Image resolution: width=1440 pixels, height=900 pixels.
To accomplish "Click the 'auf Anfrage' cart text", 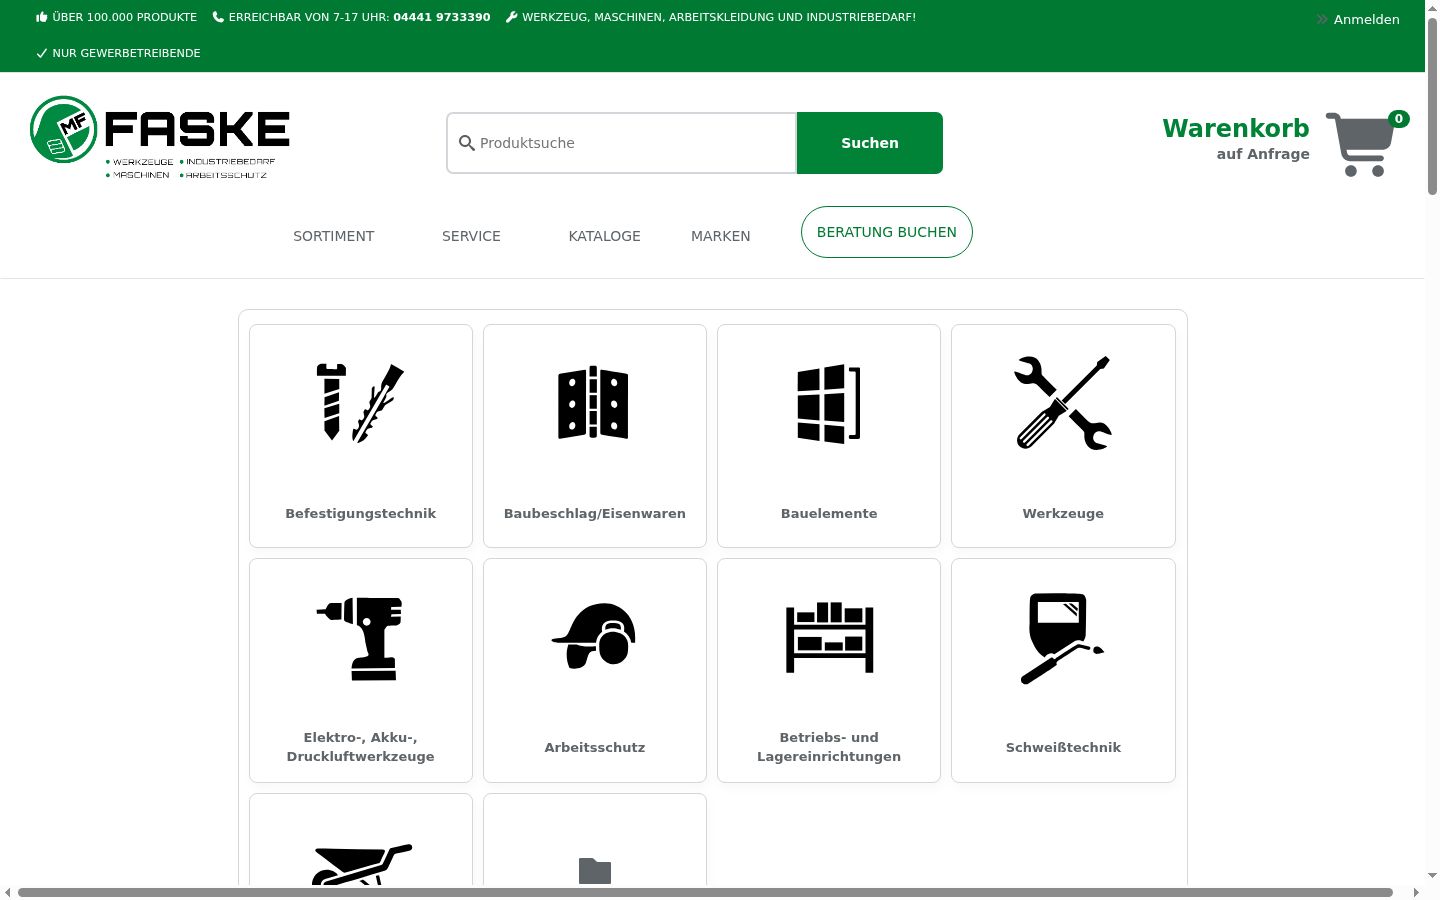I will coord(1263,154).
